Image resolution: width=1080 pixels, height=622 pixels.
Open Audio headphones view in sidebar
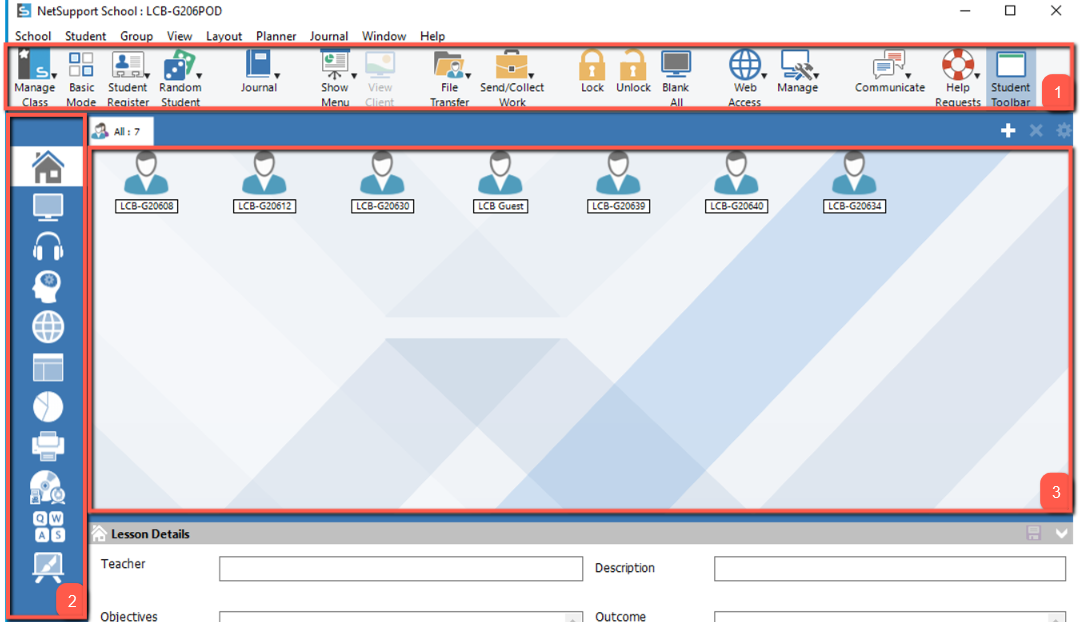click(x=48, y=247)
